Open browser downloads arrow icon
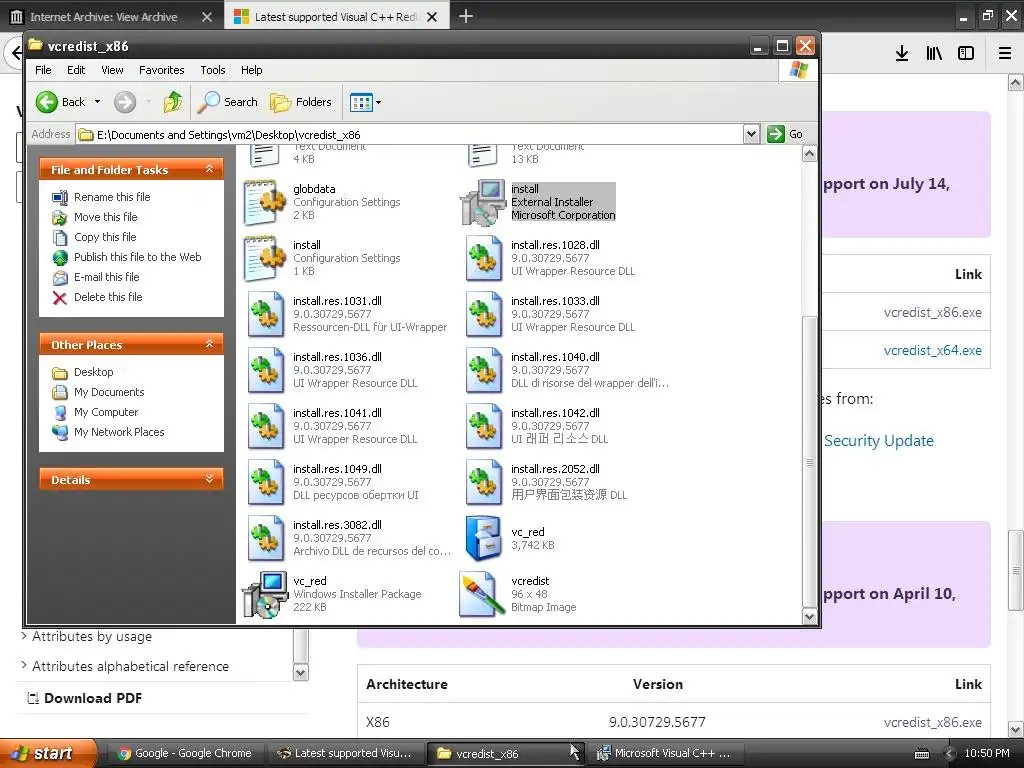The height and width of the screenshot is (768, 1024). click(x=902, y=54)
